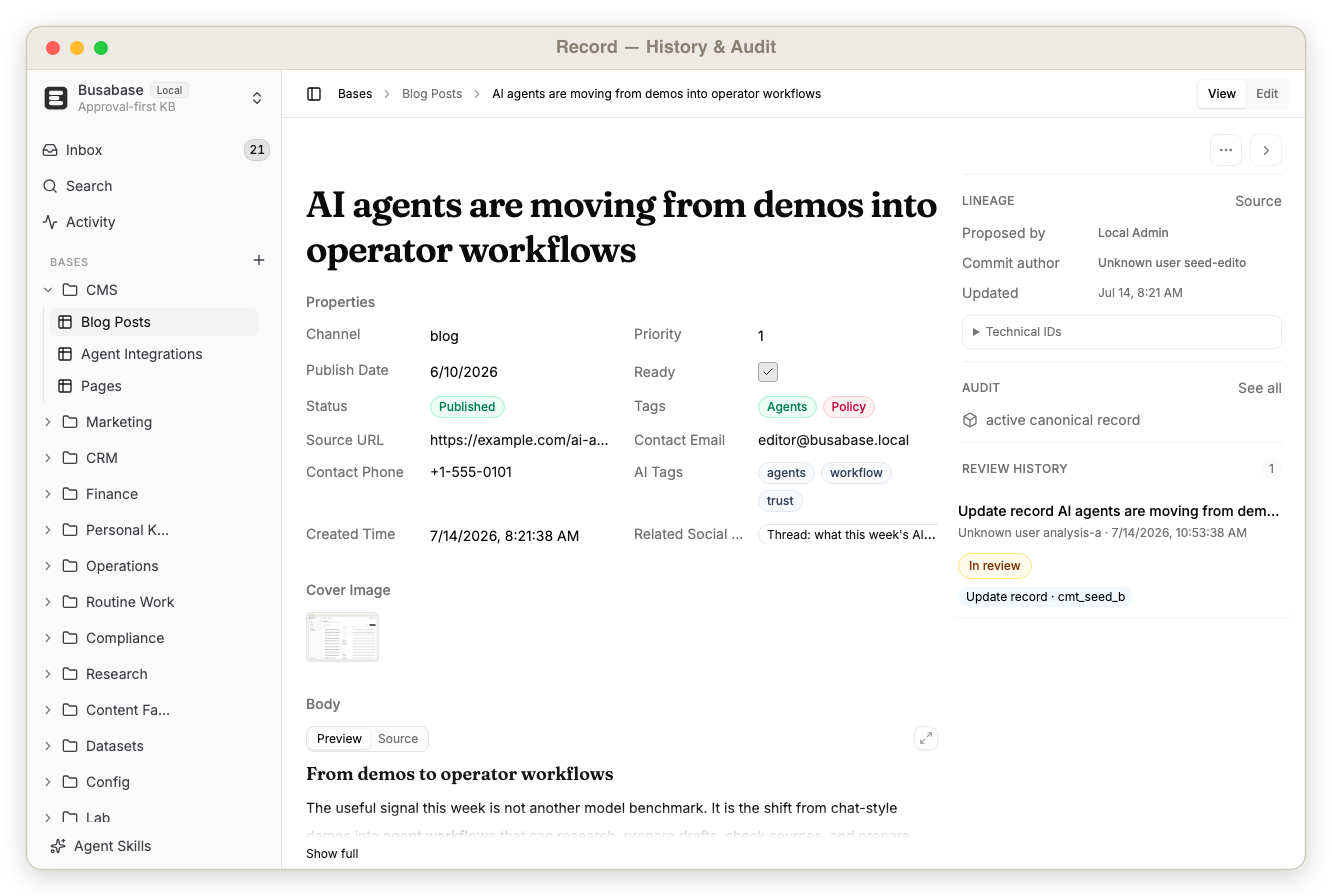1332x896 pixels.
Task: Click the Publish Date 6/10/2026 value
Action: click(x=464, y=372)
